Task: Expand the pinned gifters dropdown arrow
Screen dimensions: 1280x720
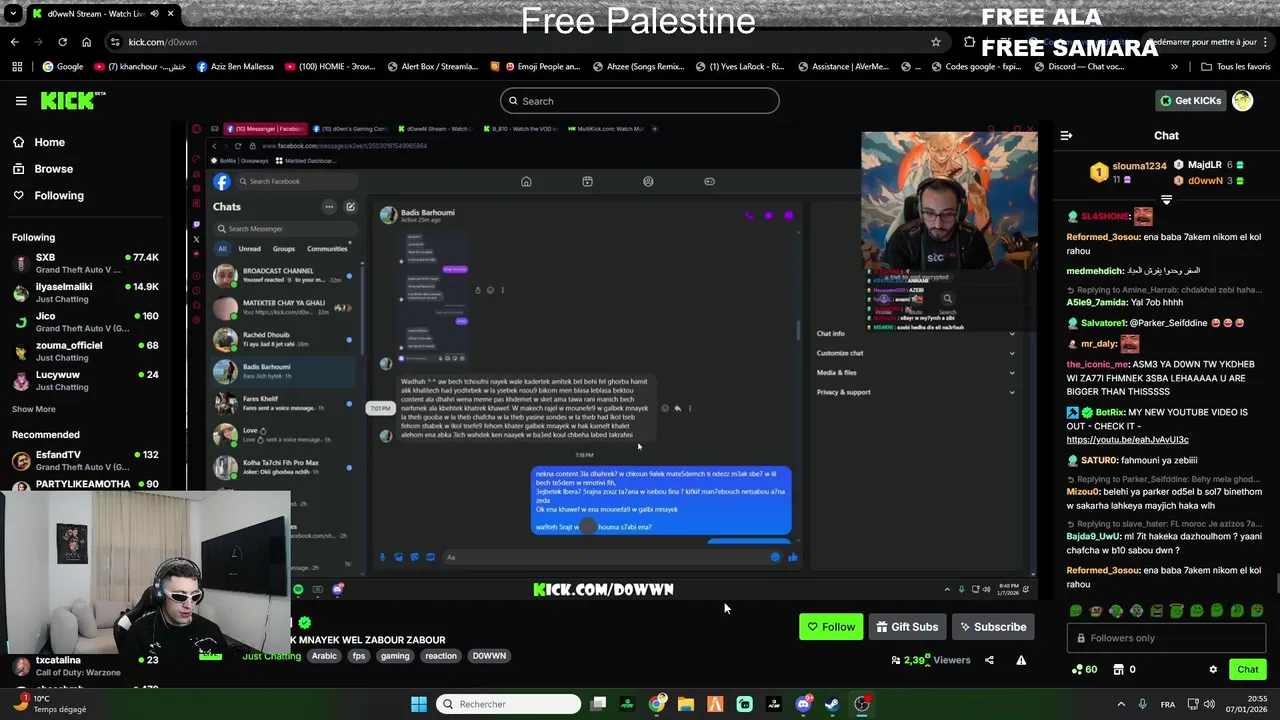Action: point(1166,200)
